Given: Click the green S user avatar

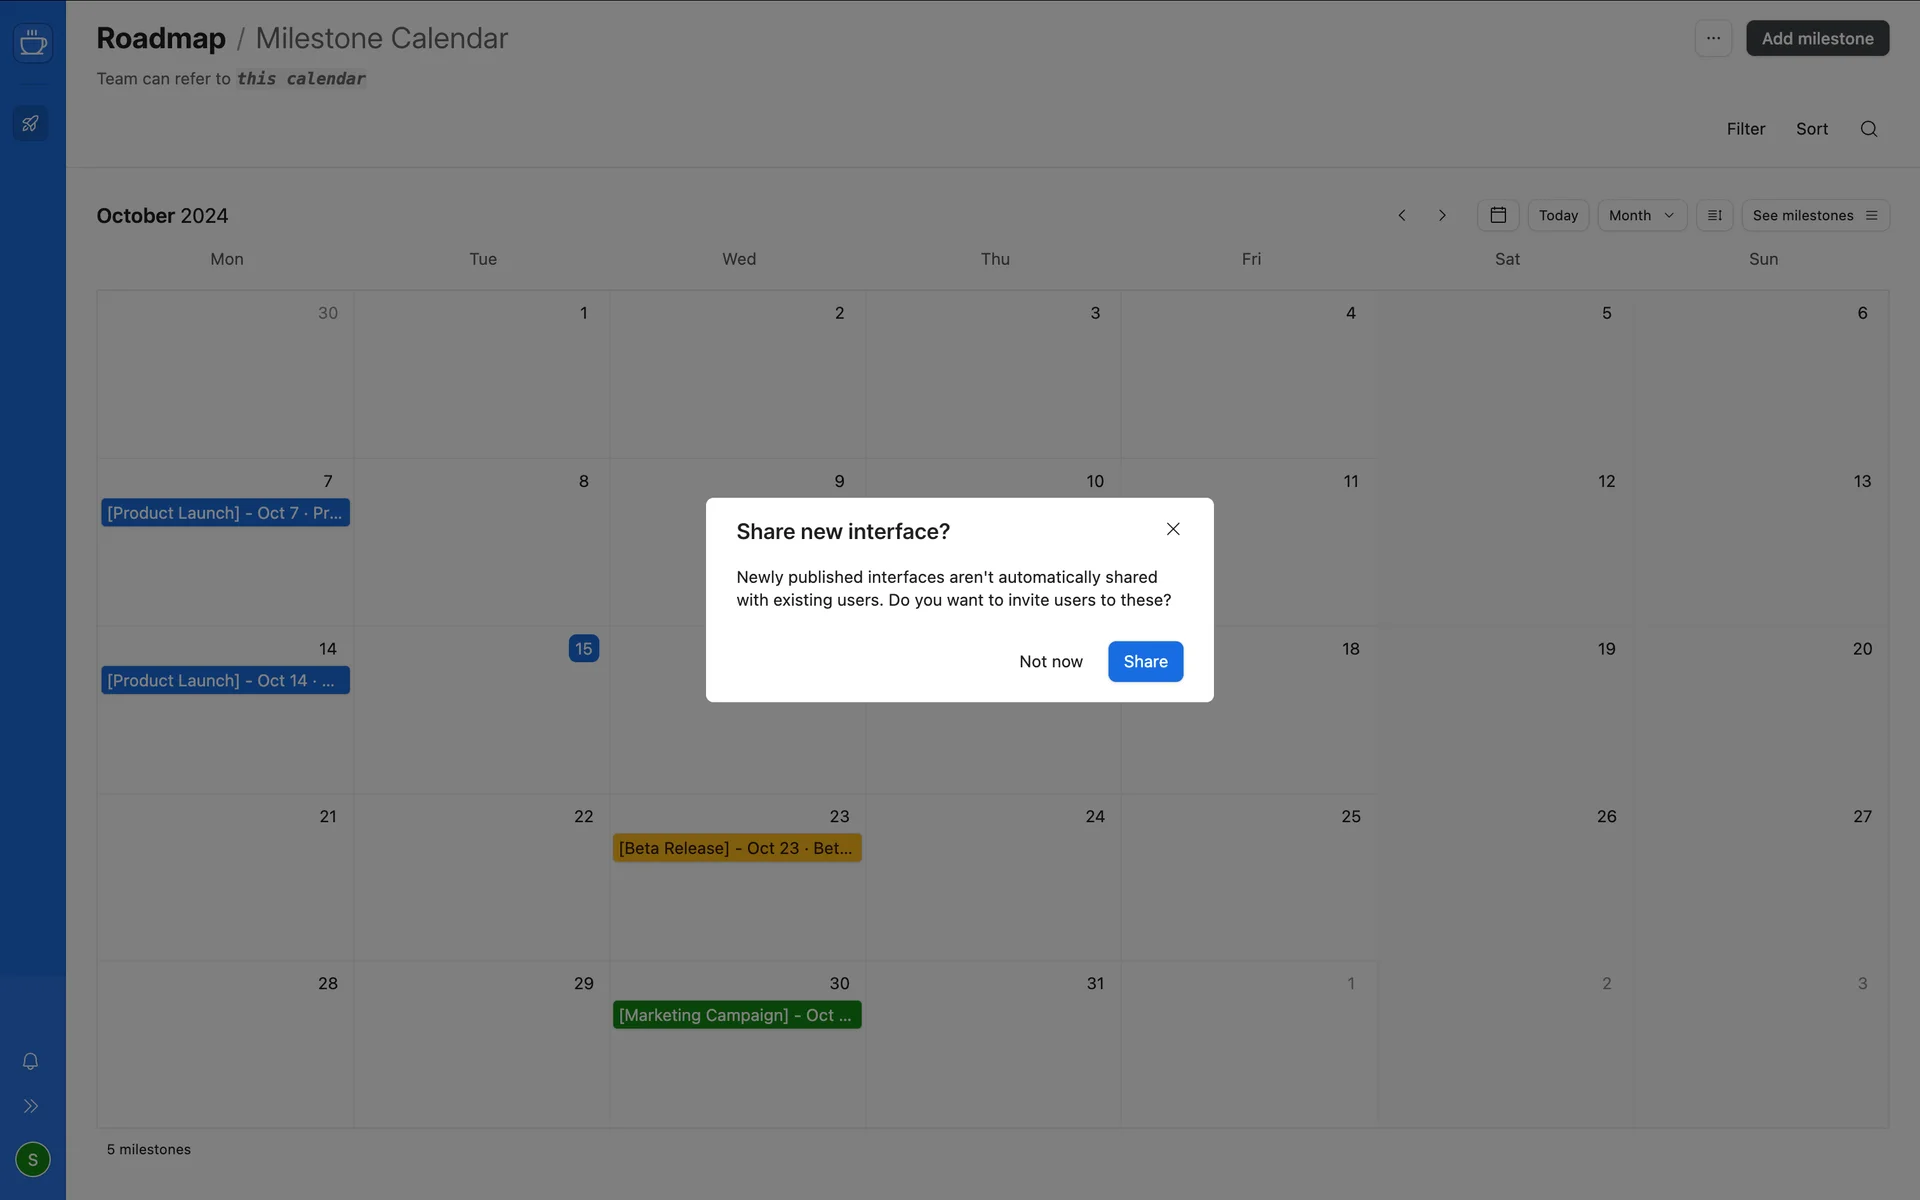Looking at the screenshot, I should (33, 1159).
